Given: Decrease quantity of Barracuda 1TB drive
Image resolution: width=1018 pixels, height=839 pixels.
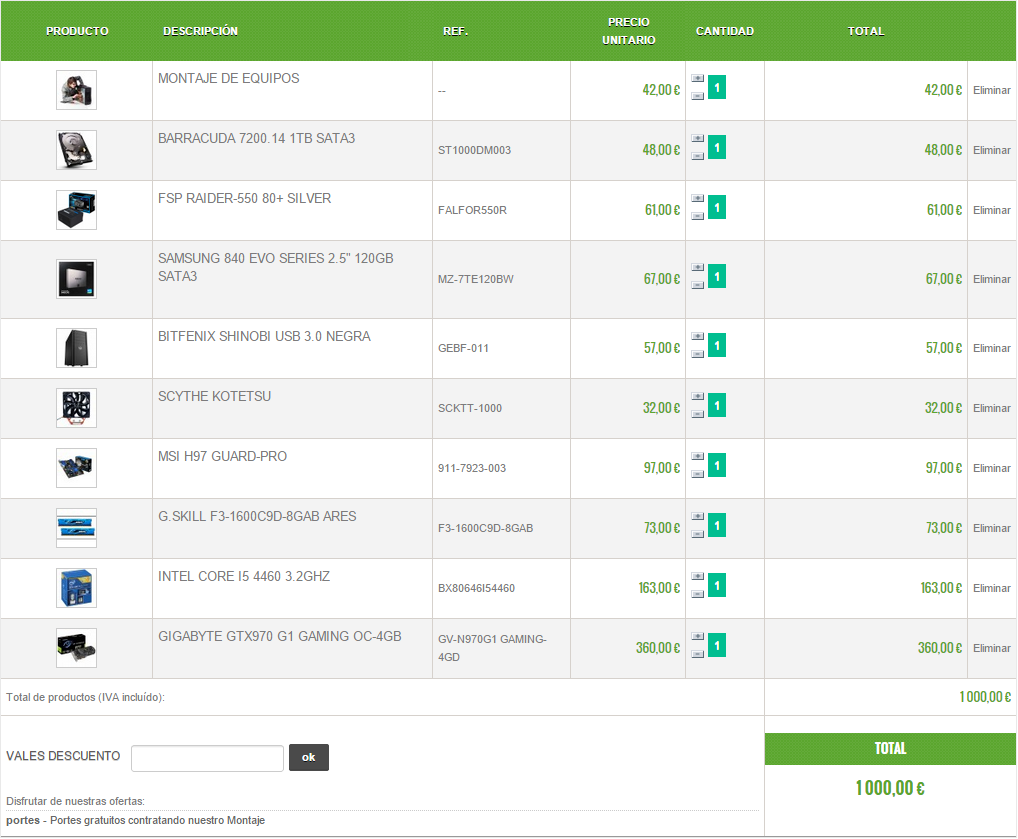Looking at the screenshot, I should point(697,156).
